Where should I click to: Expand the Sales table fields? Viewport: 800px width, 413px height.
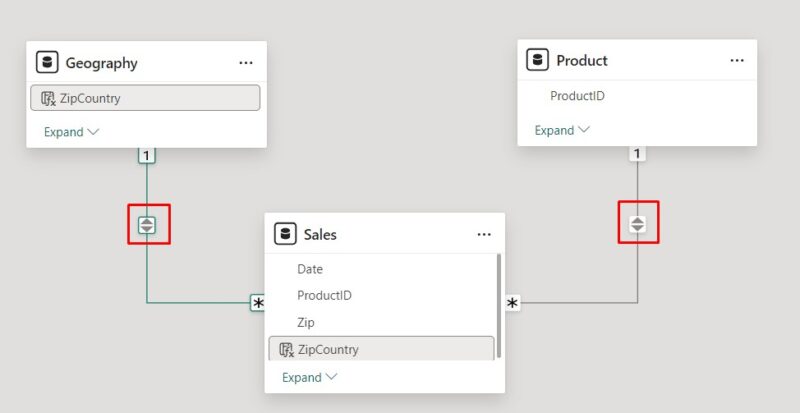(310, 377)
